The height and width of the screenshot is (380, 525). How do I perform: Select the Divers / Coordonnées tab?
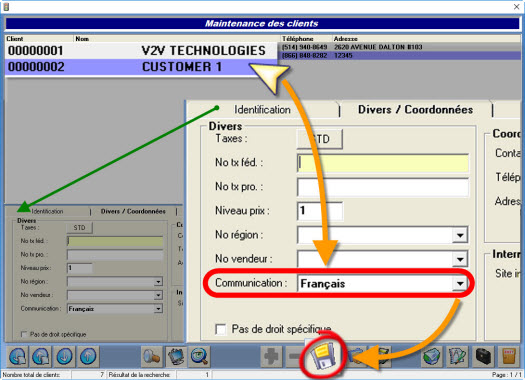point(416,109)
